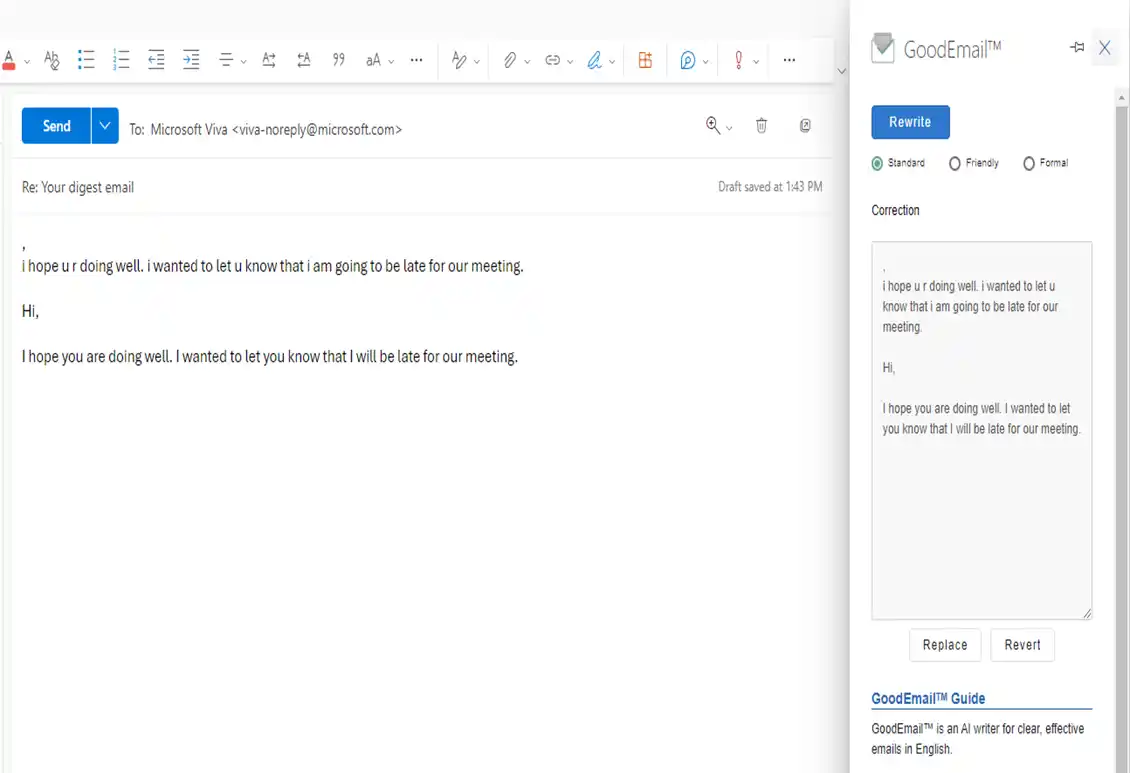Click recipient Microsoft Viva address field

coord(276,130)
